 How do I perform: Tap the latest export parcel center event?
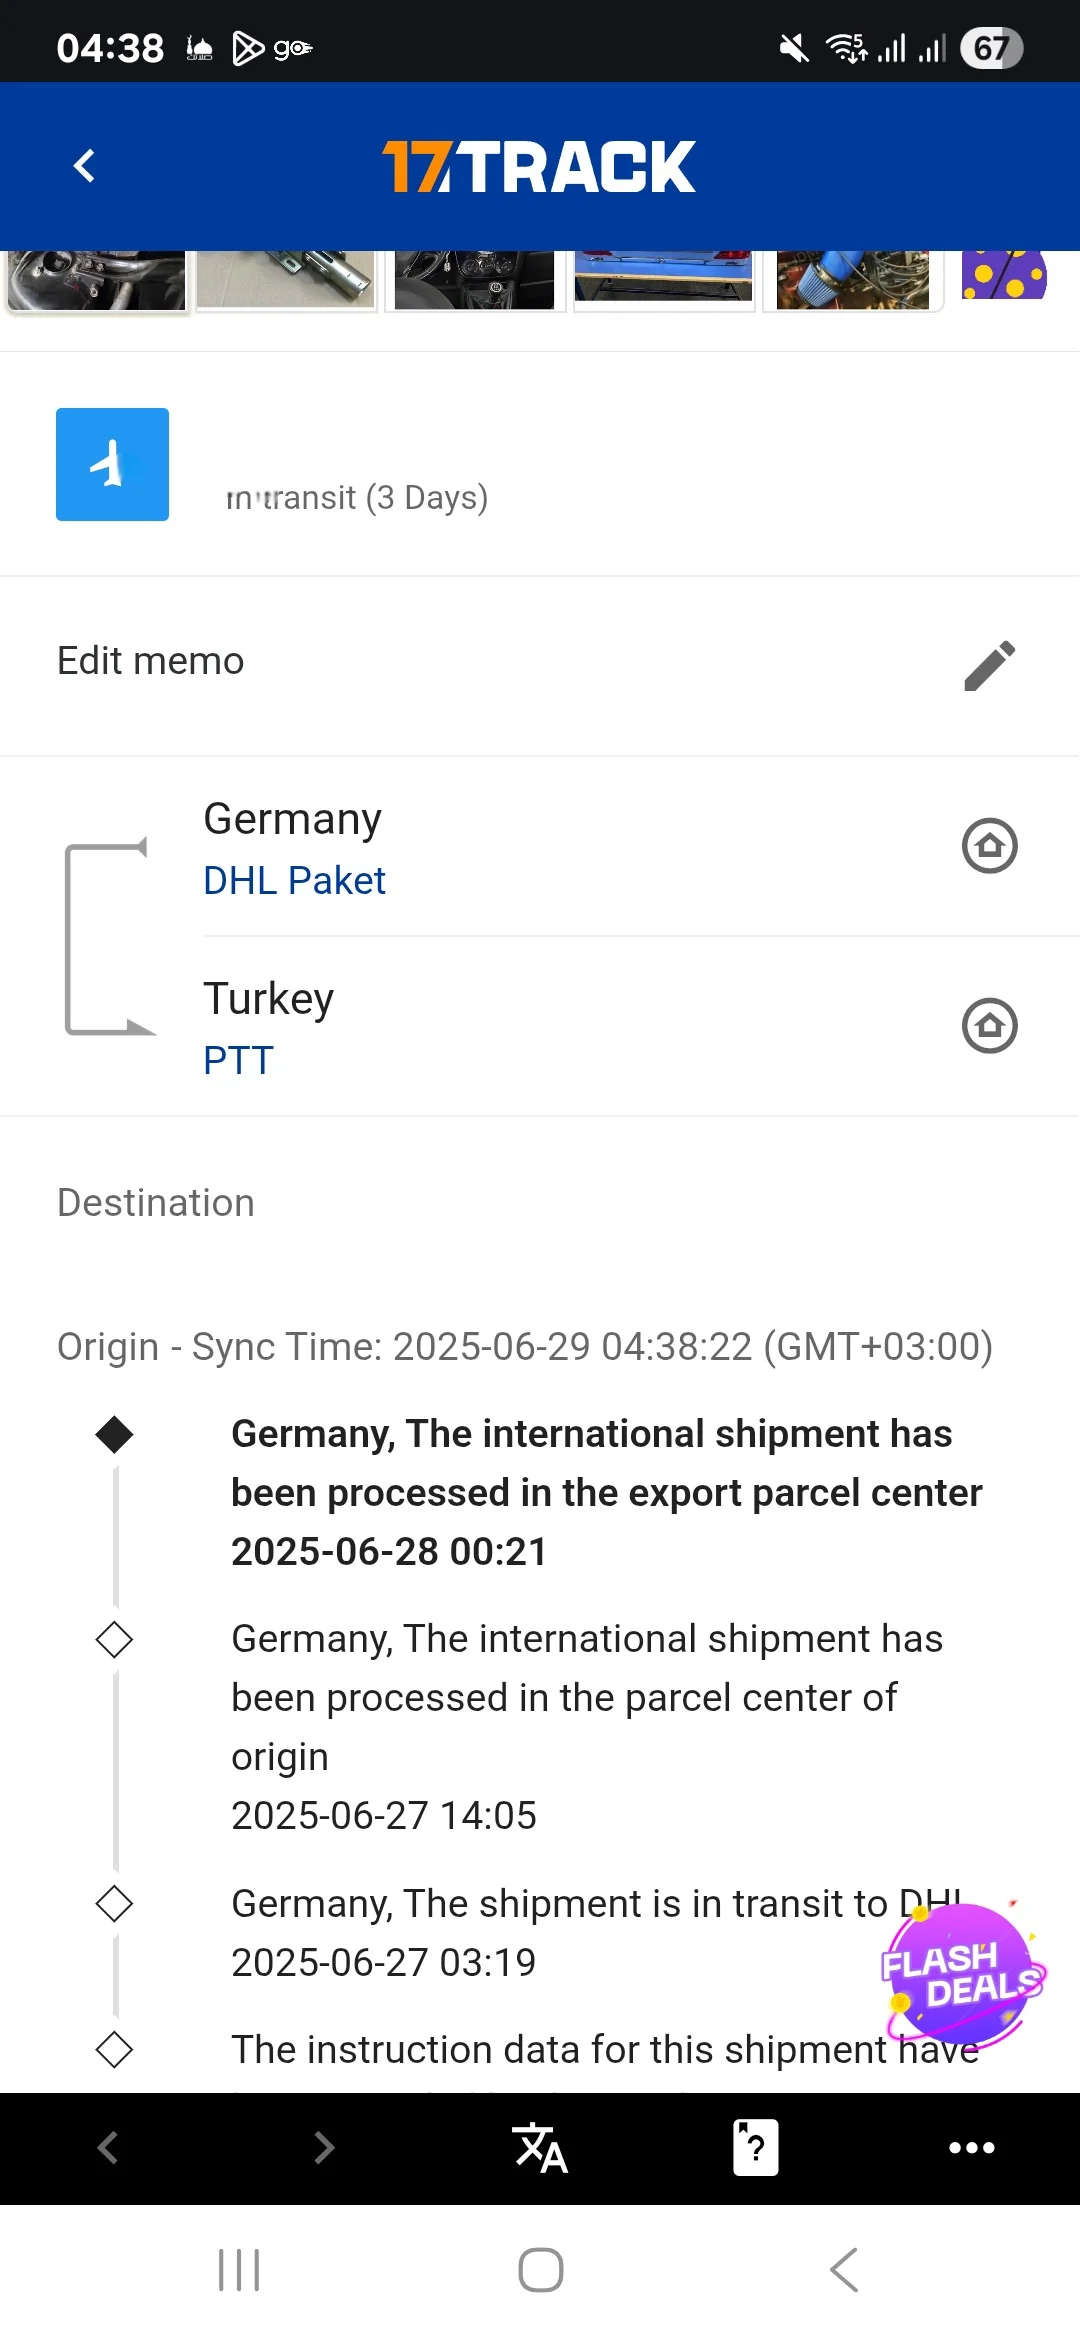tap(606, 1492)
